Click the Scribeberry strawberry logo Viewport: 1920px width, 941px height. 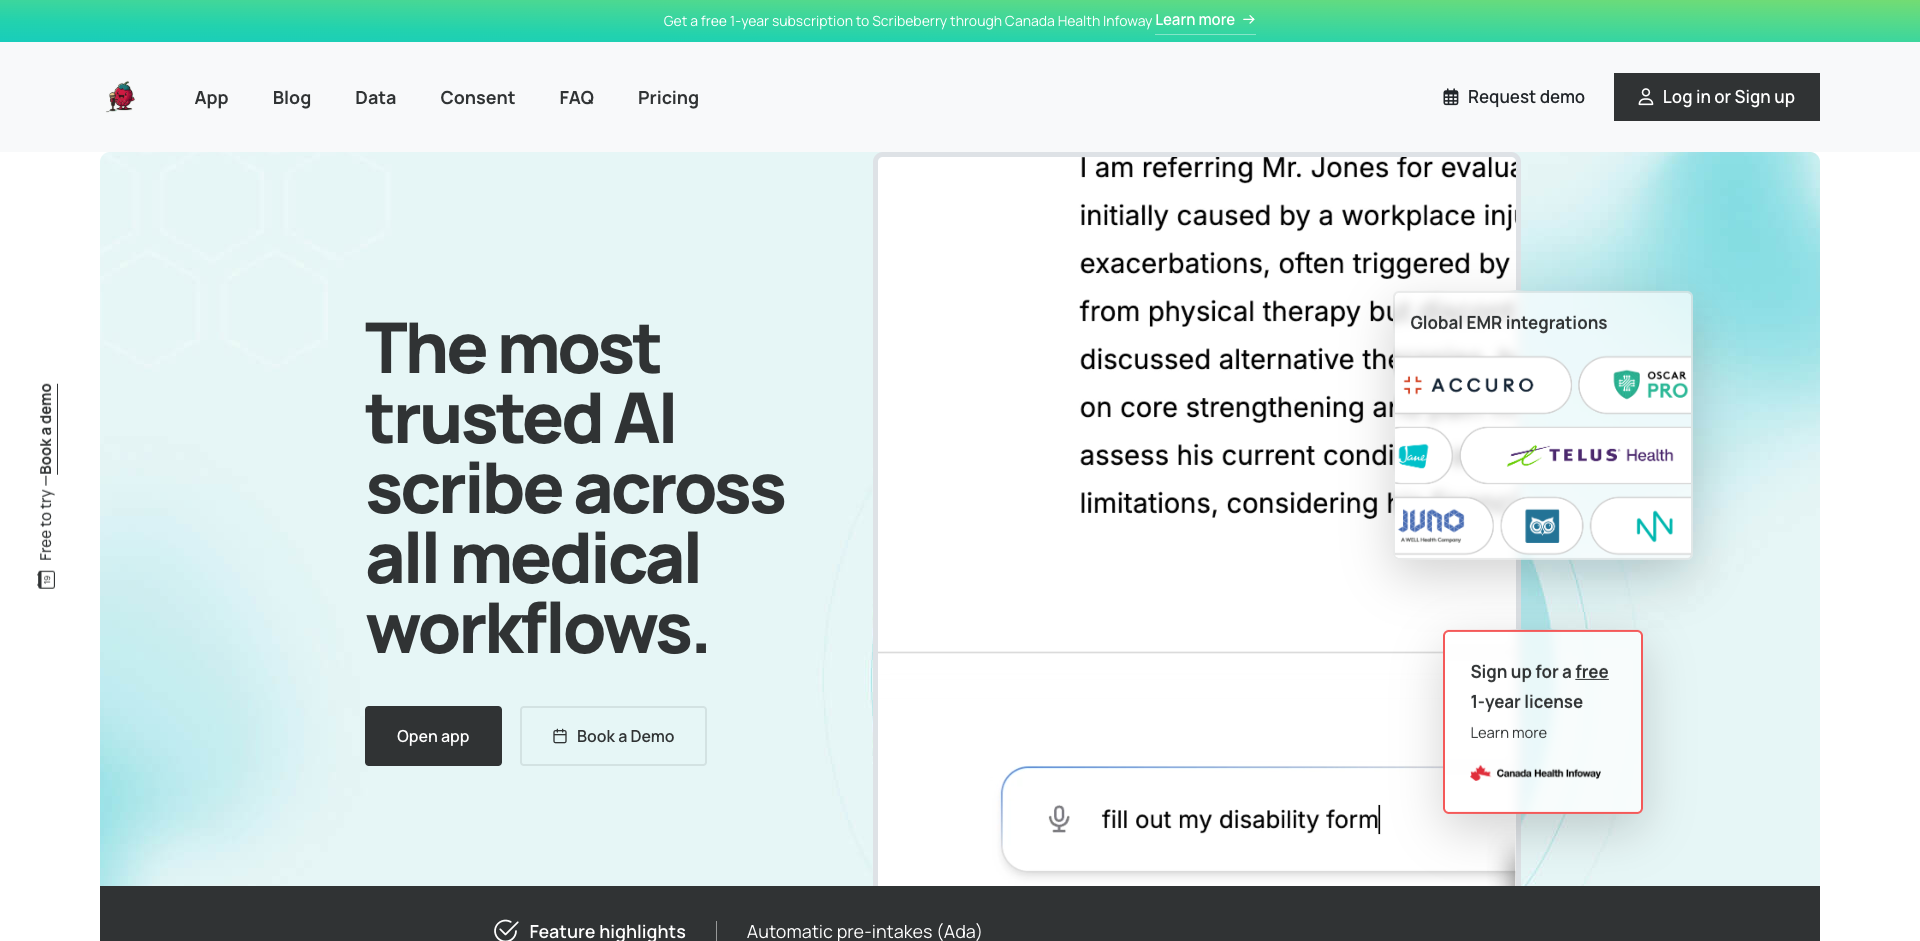pos(120,96)
